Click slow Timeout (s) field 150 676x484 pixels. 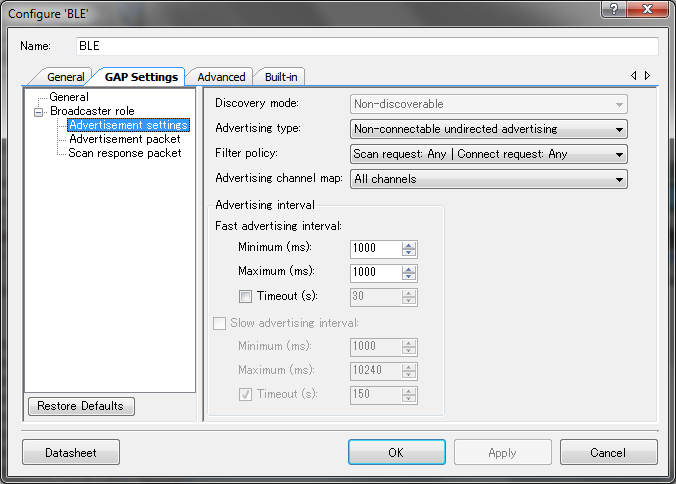click(x=376, y=395)
